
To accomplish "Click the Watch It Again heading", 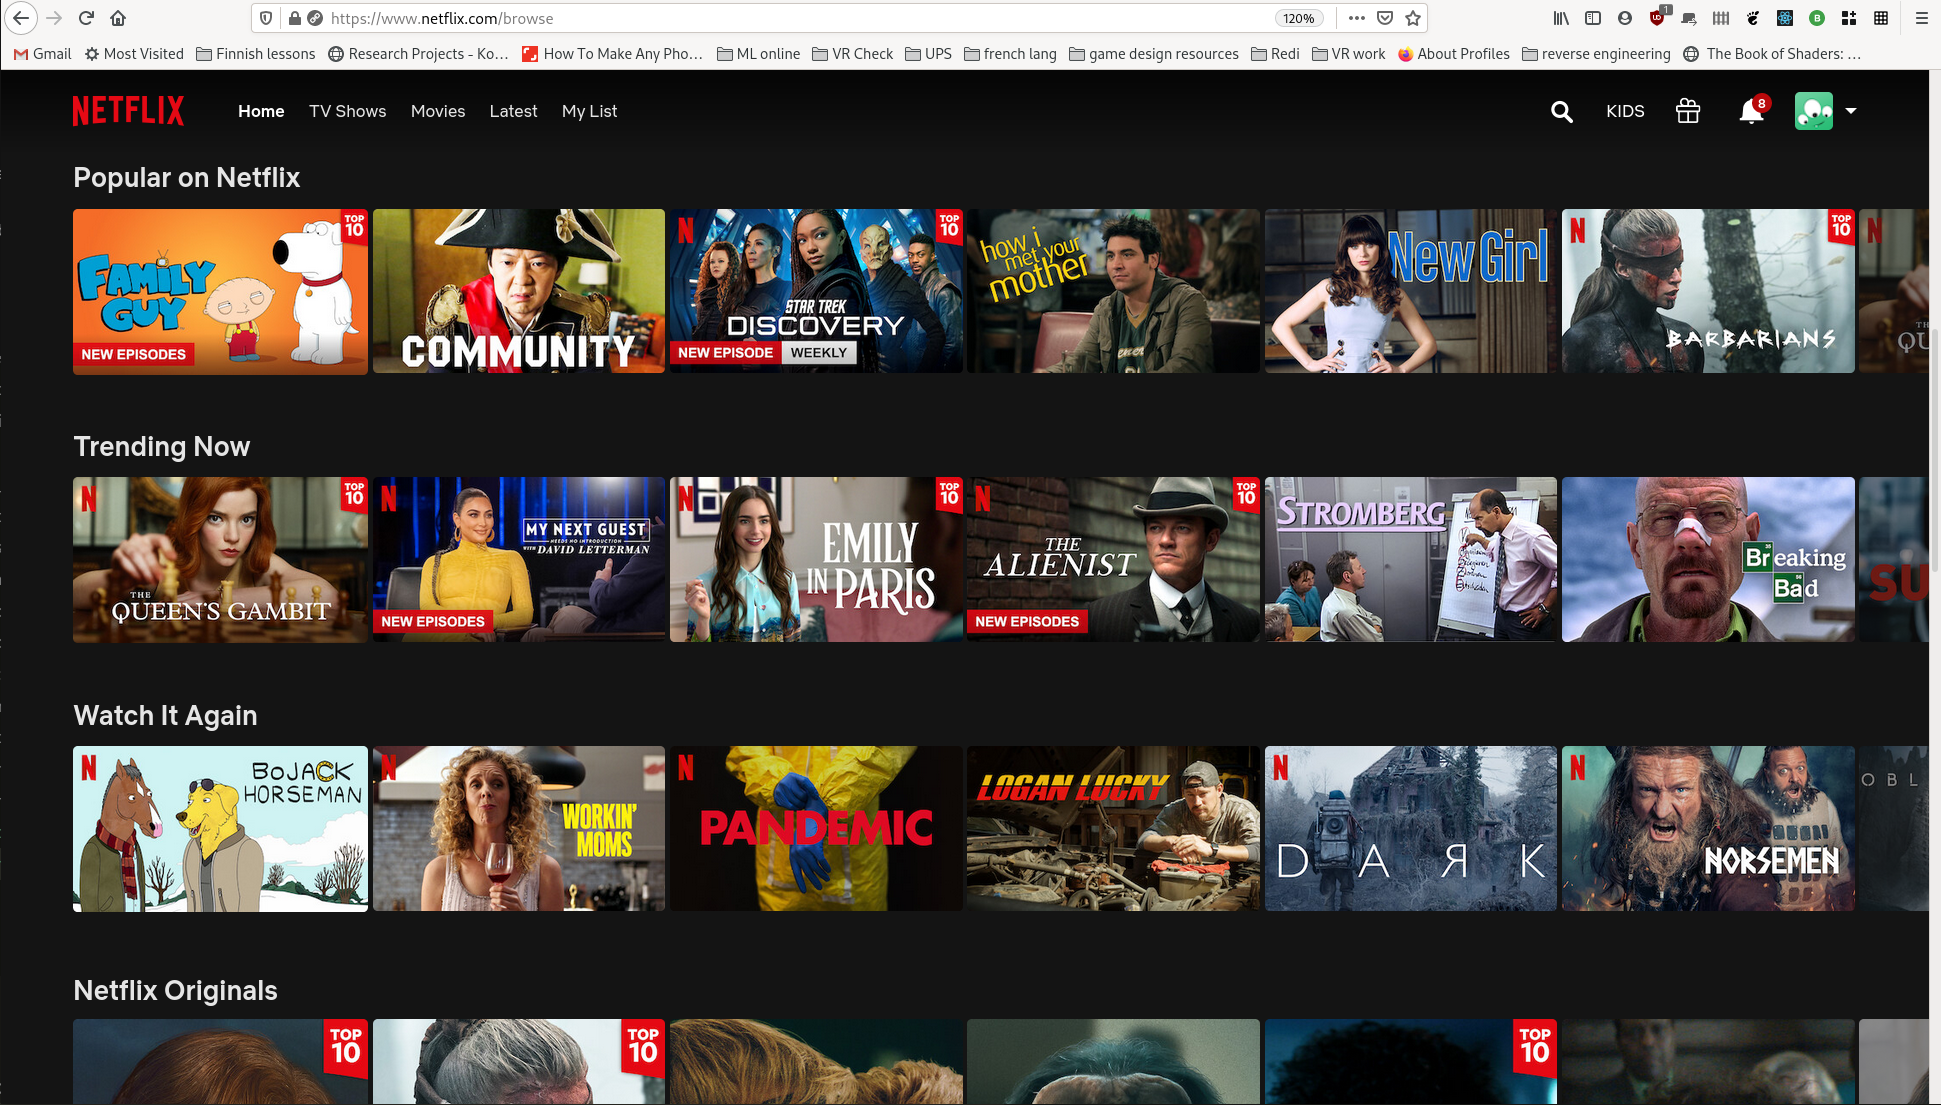I will (165, 715).
